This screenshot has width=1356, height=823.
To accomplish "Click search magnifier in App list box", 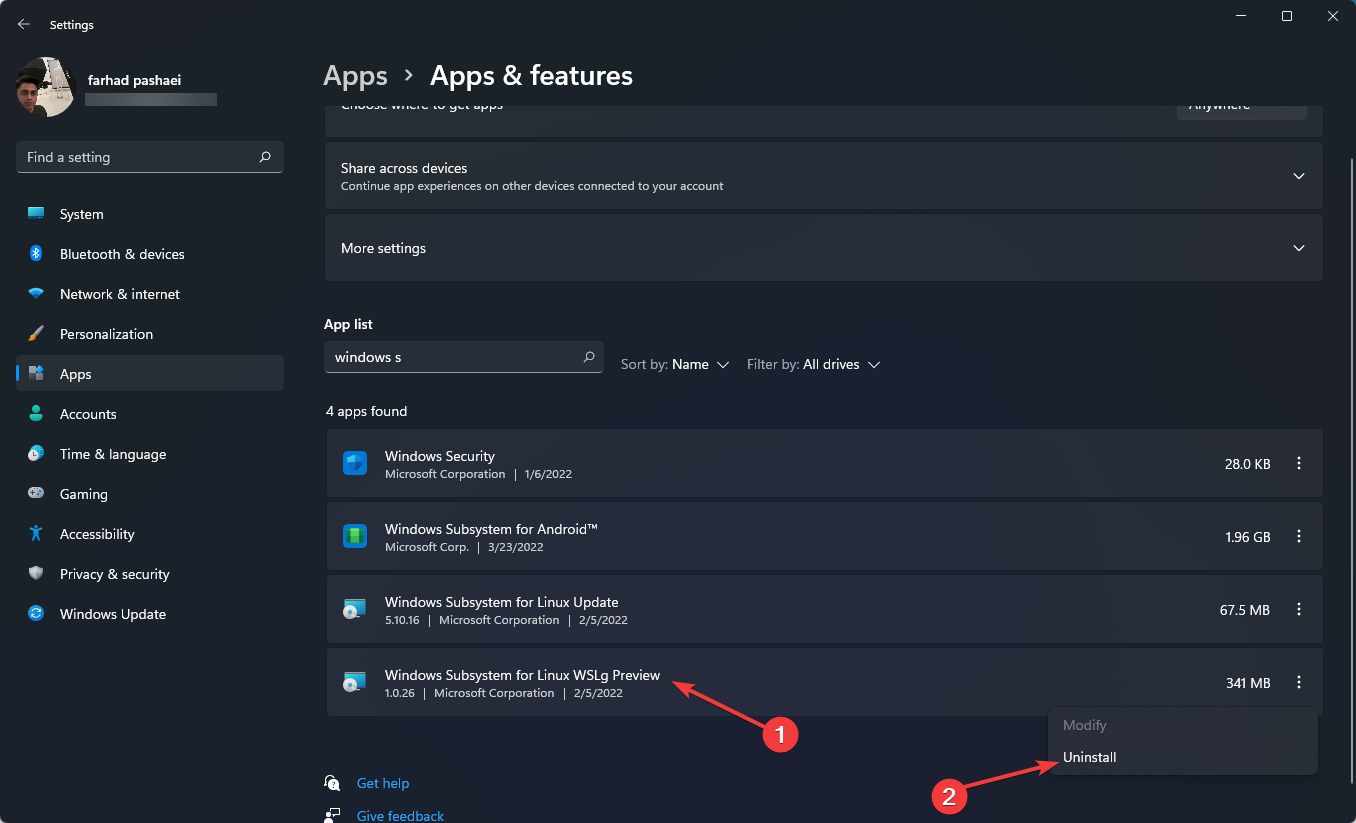I will point(589,357).
